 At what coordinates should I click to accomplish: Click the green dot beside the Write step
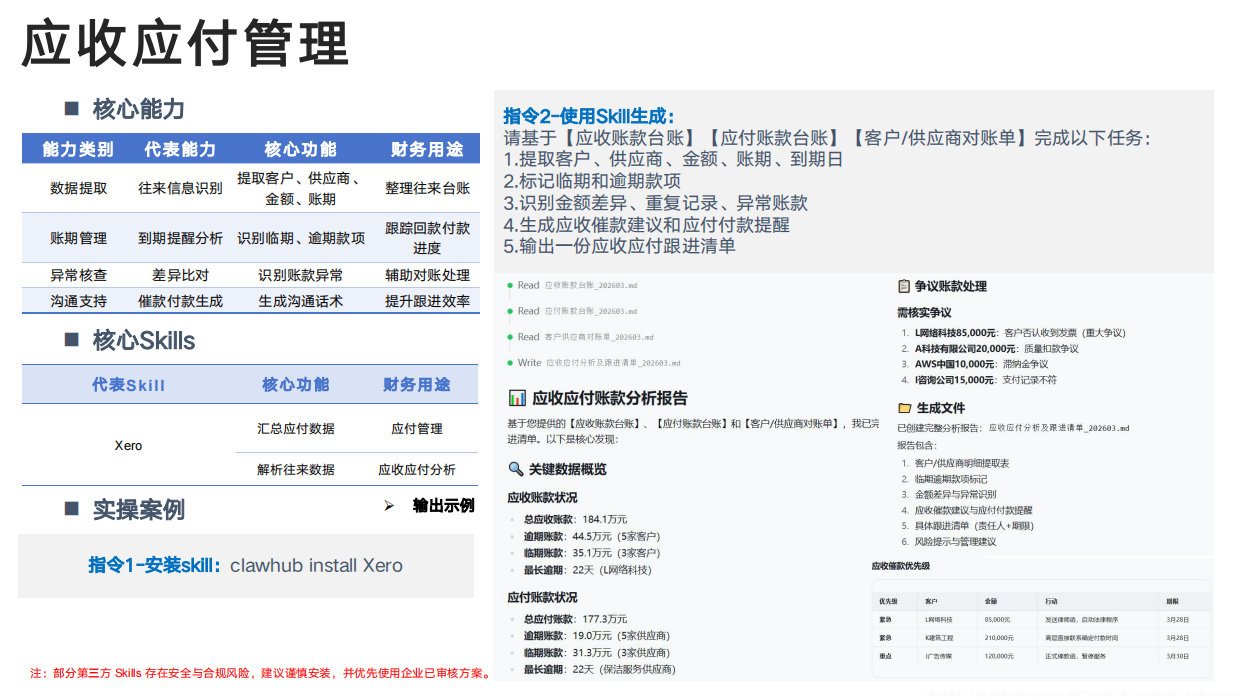(509, 362)
